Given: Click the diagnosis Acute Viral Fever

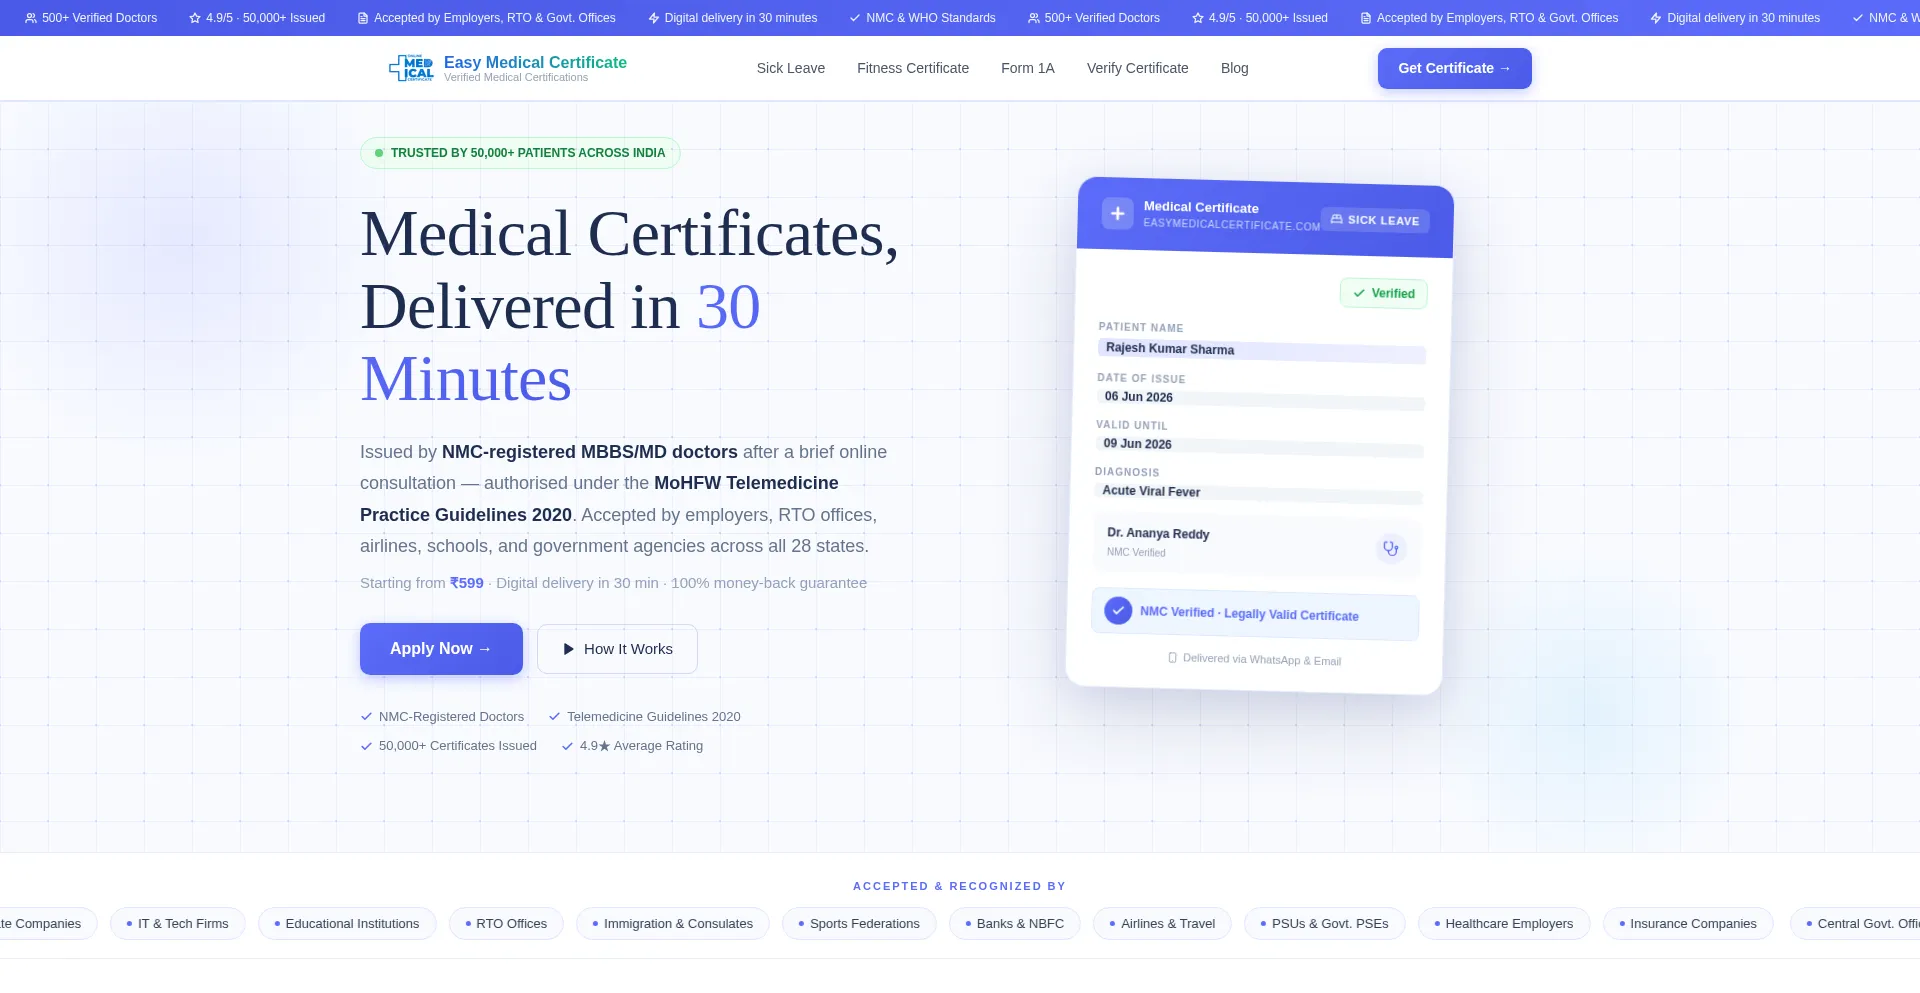Looking at the screenshot, I should tap(1151, 491).
